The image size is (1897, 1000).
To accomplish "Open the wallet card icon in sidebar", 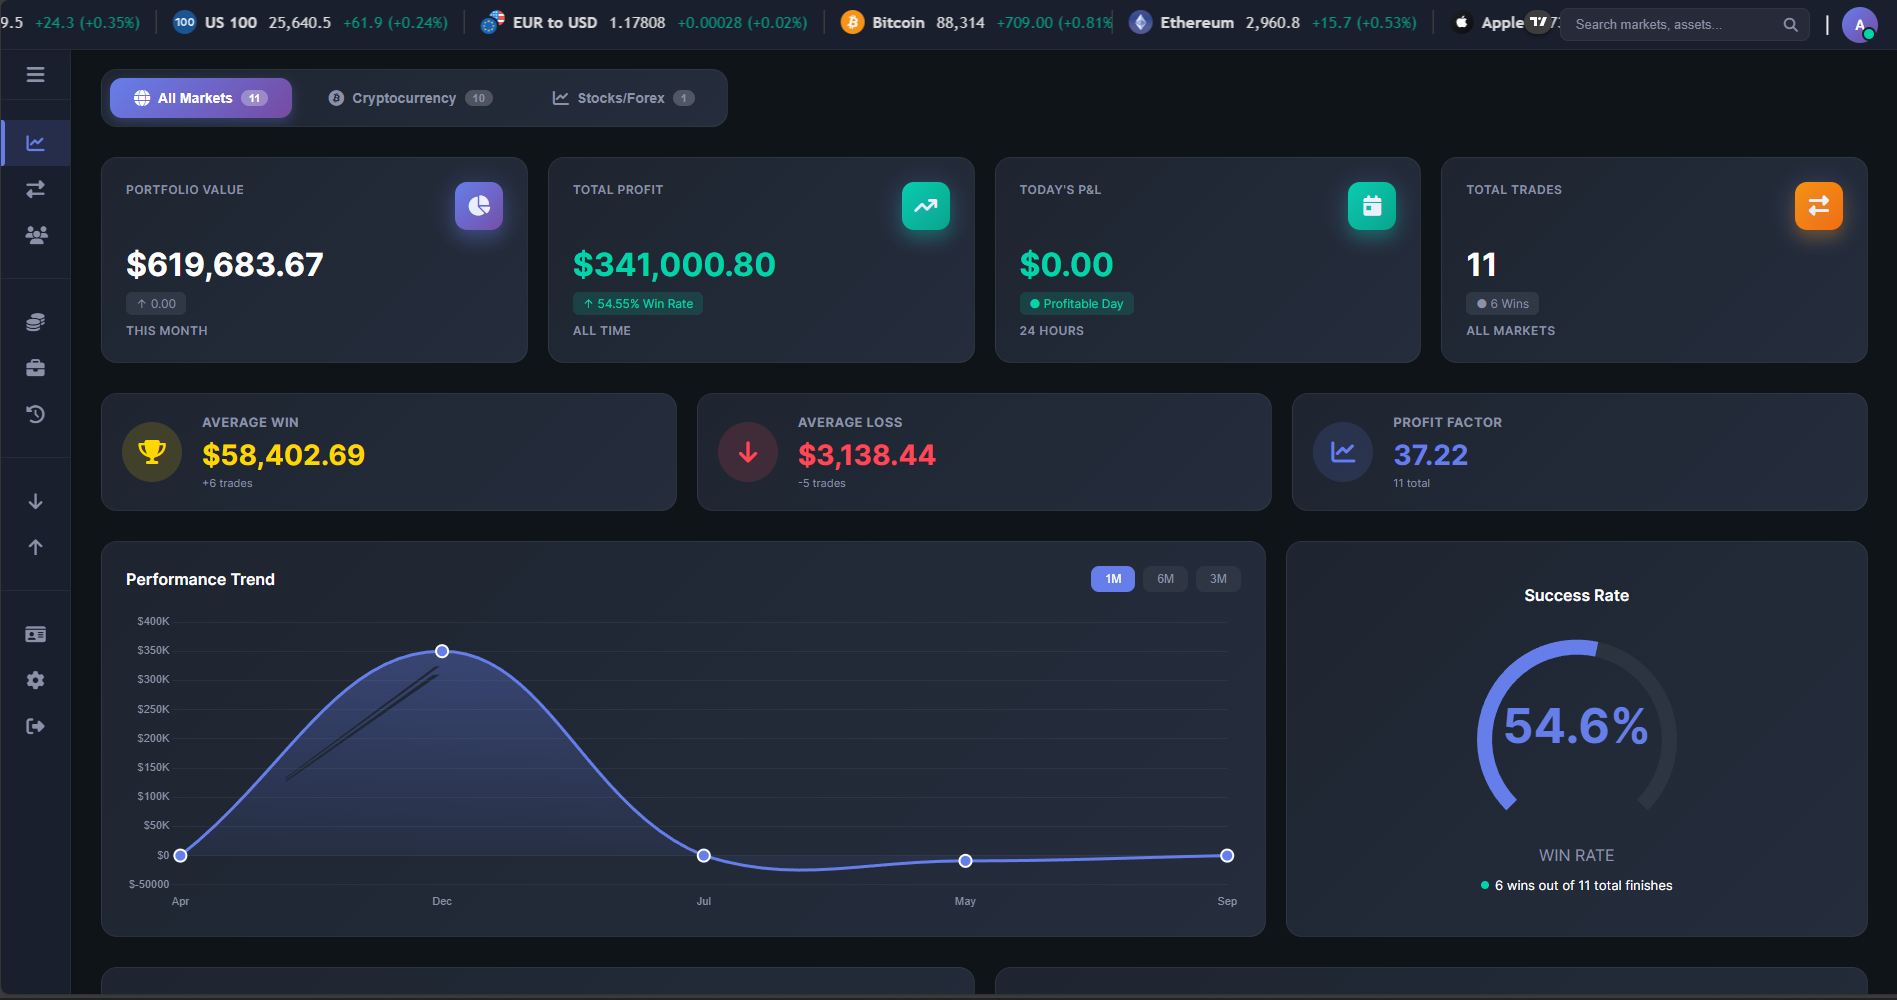I will coord(35,633).
